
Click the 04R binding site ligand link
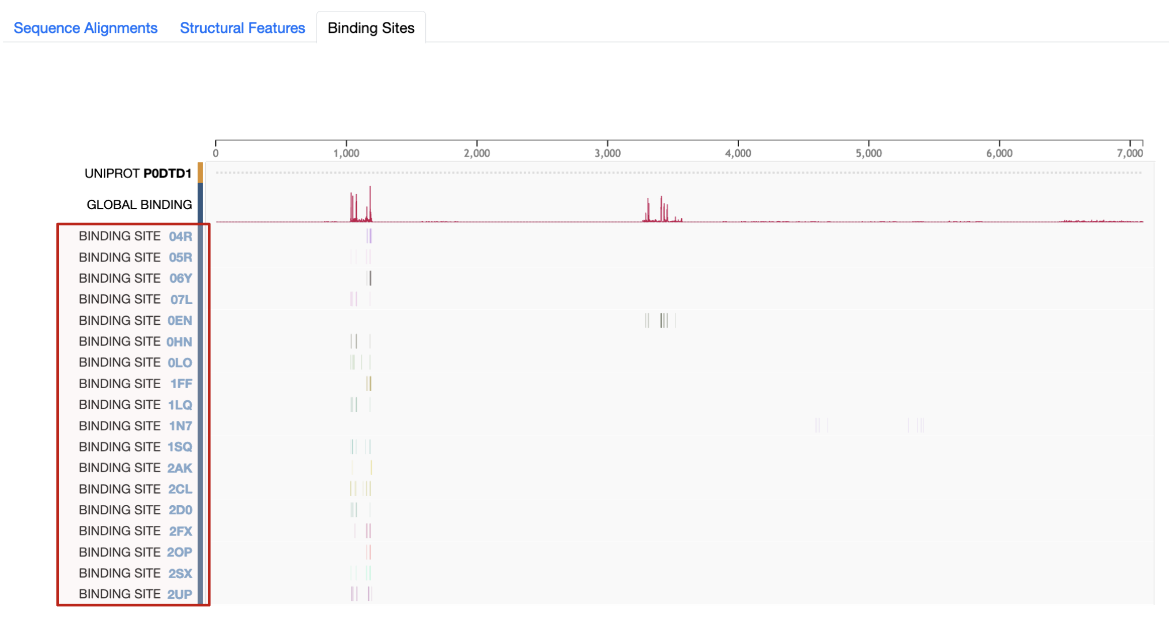coord(180,237)
